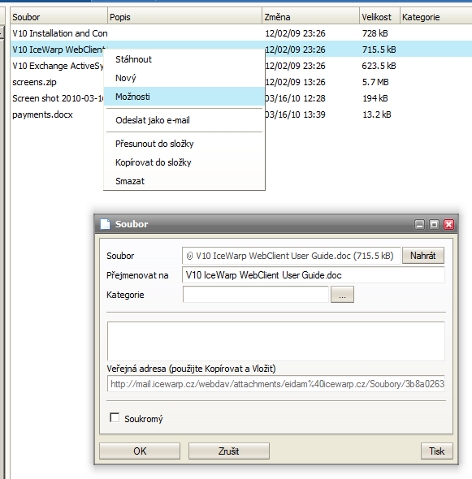Viewport: 472px width, 479px height.
Task: Select the screens.zip file
Action: click(x=34, y=82)
